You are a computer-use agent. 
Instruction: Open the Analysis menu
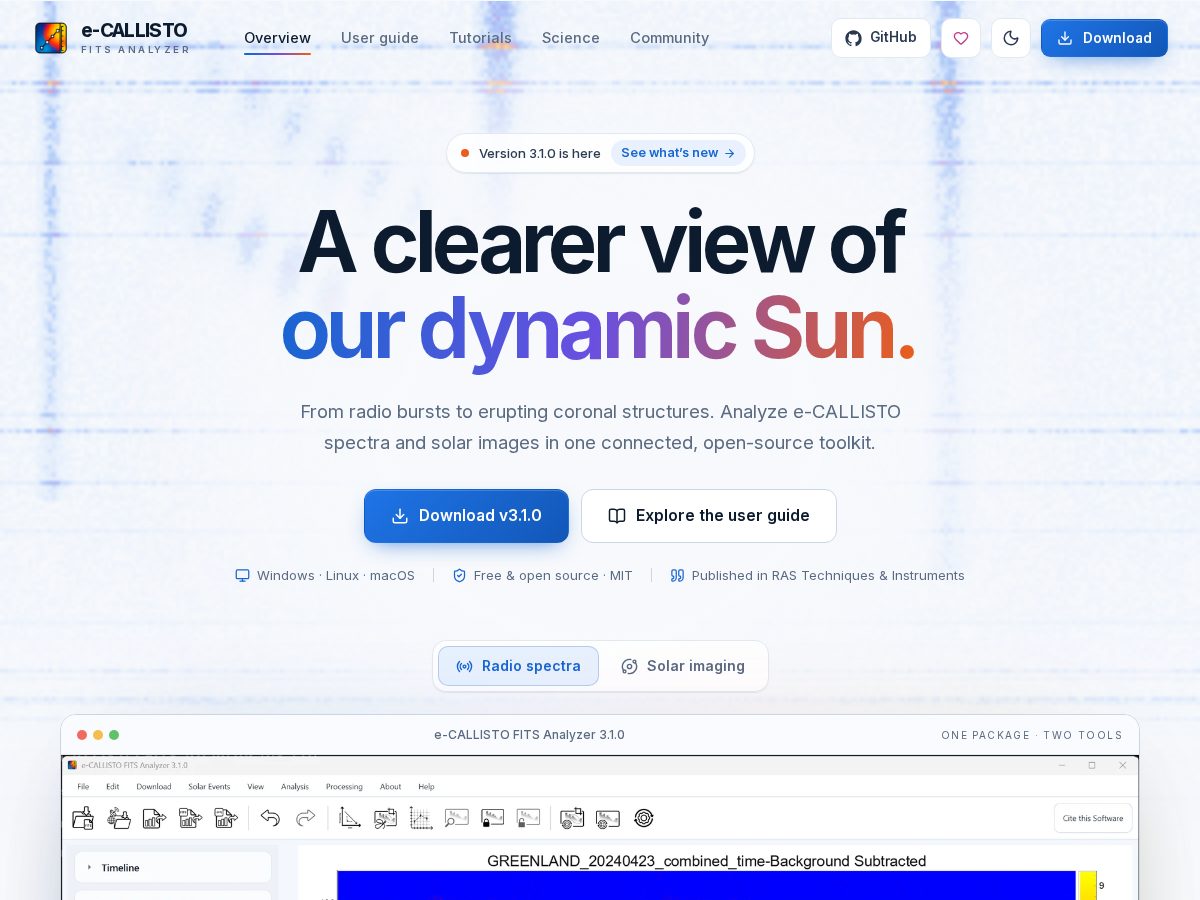coord(295,787)
